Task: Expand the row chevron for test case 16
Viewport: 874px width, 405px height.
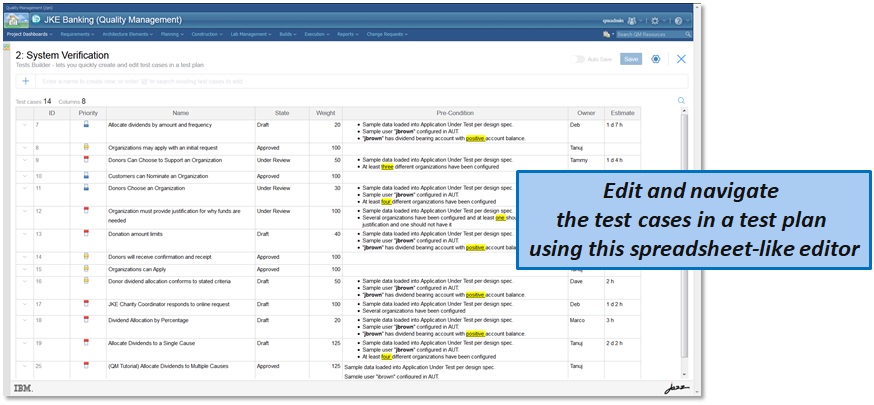Action: point(25,281)
